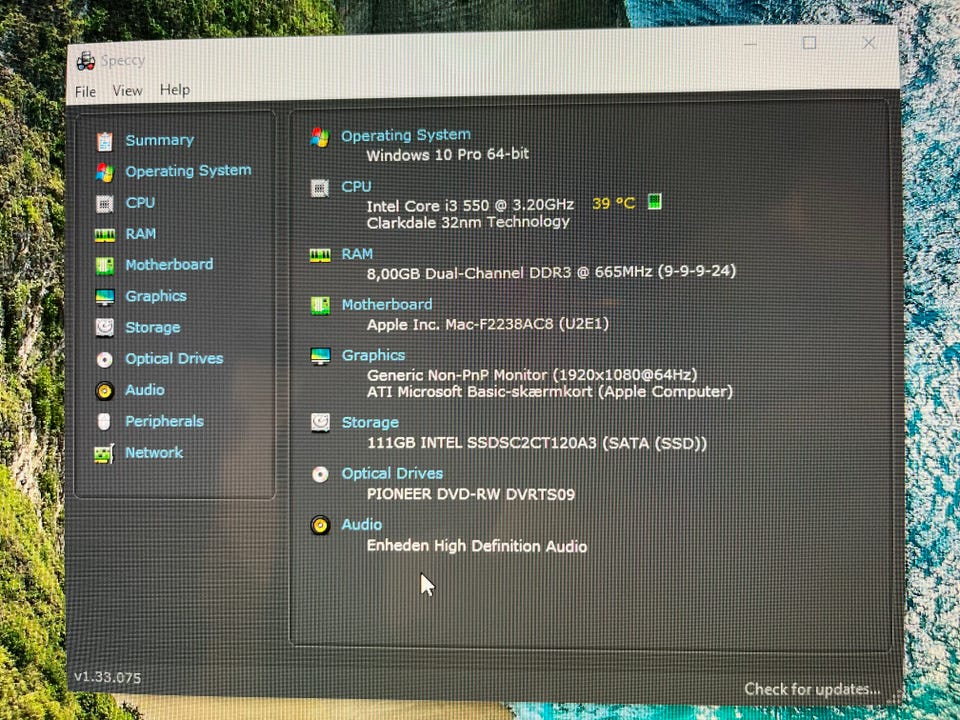Go to the RAM section in sidebar
960x720 pixels.
click(141, 234)
